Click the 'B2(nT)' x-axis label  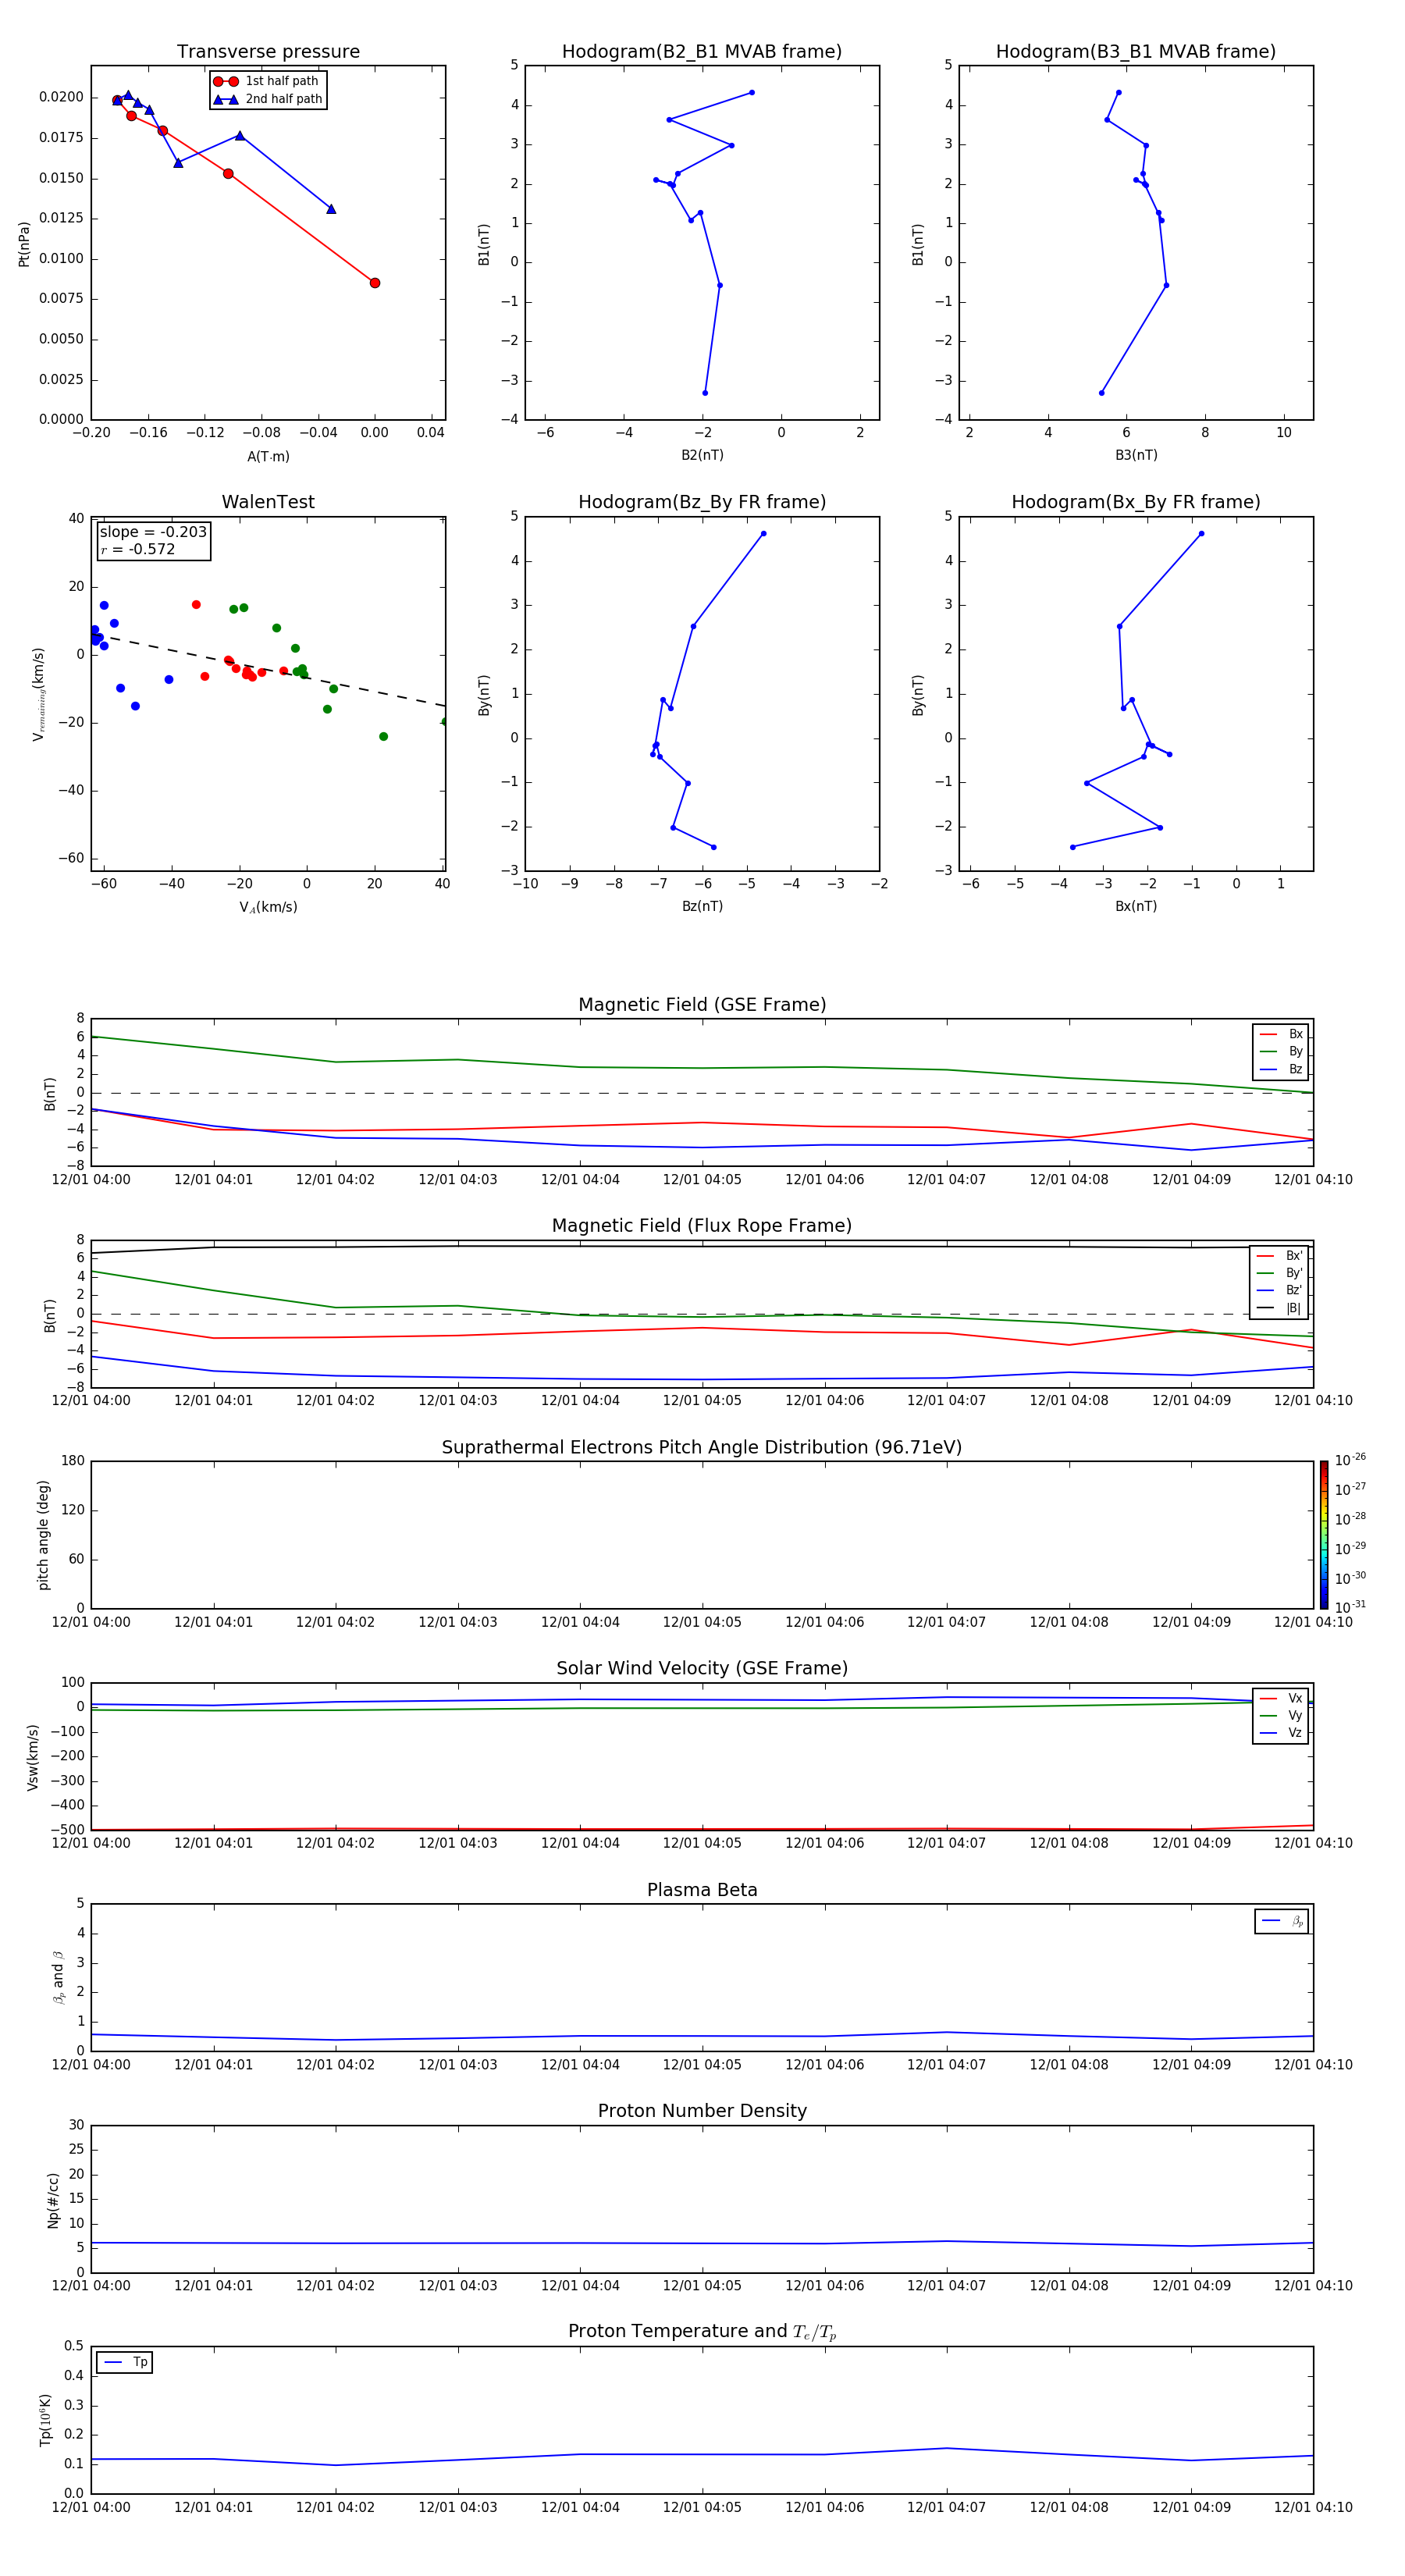pyautogui.click(x=702, y=455)
